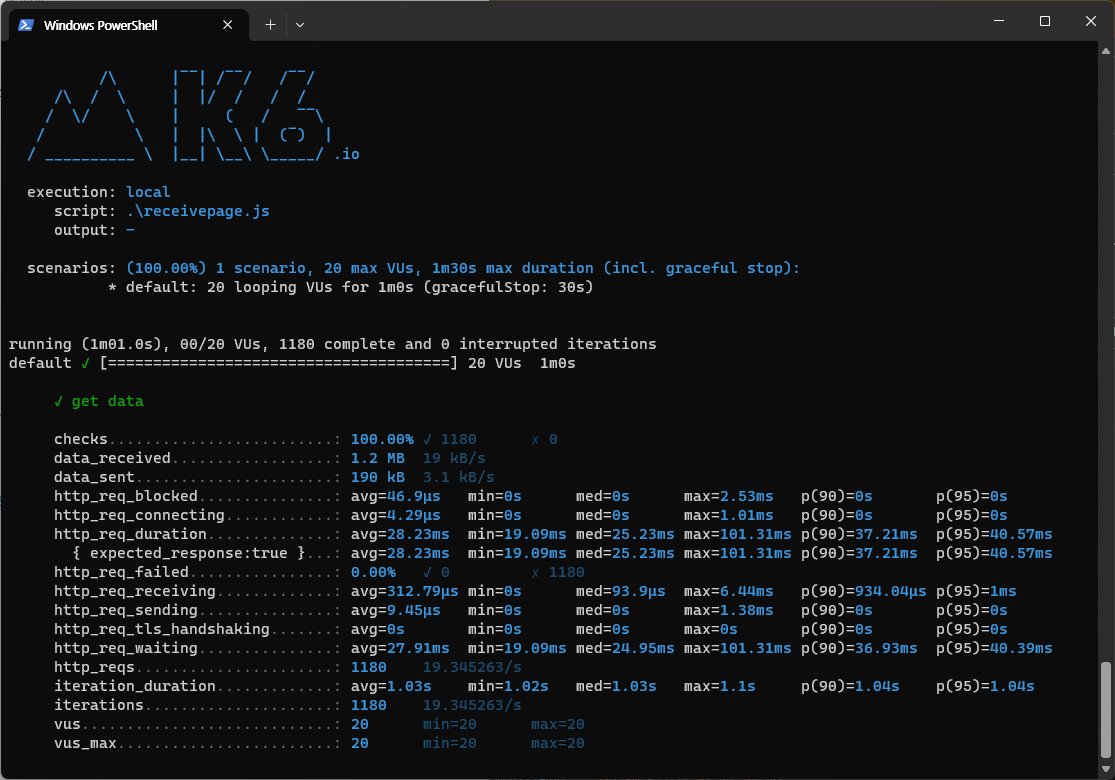Click the http_reqs '1180' count

pyautogui.click(x=368, y=668)
